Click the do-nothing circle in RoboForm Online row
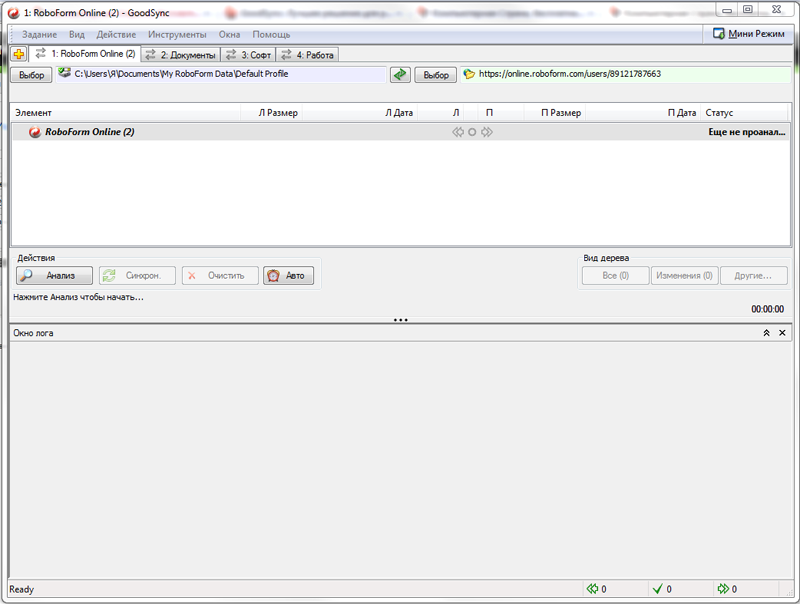800x604 pixels. pos(472,132)
